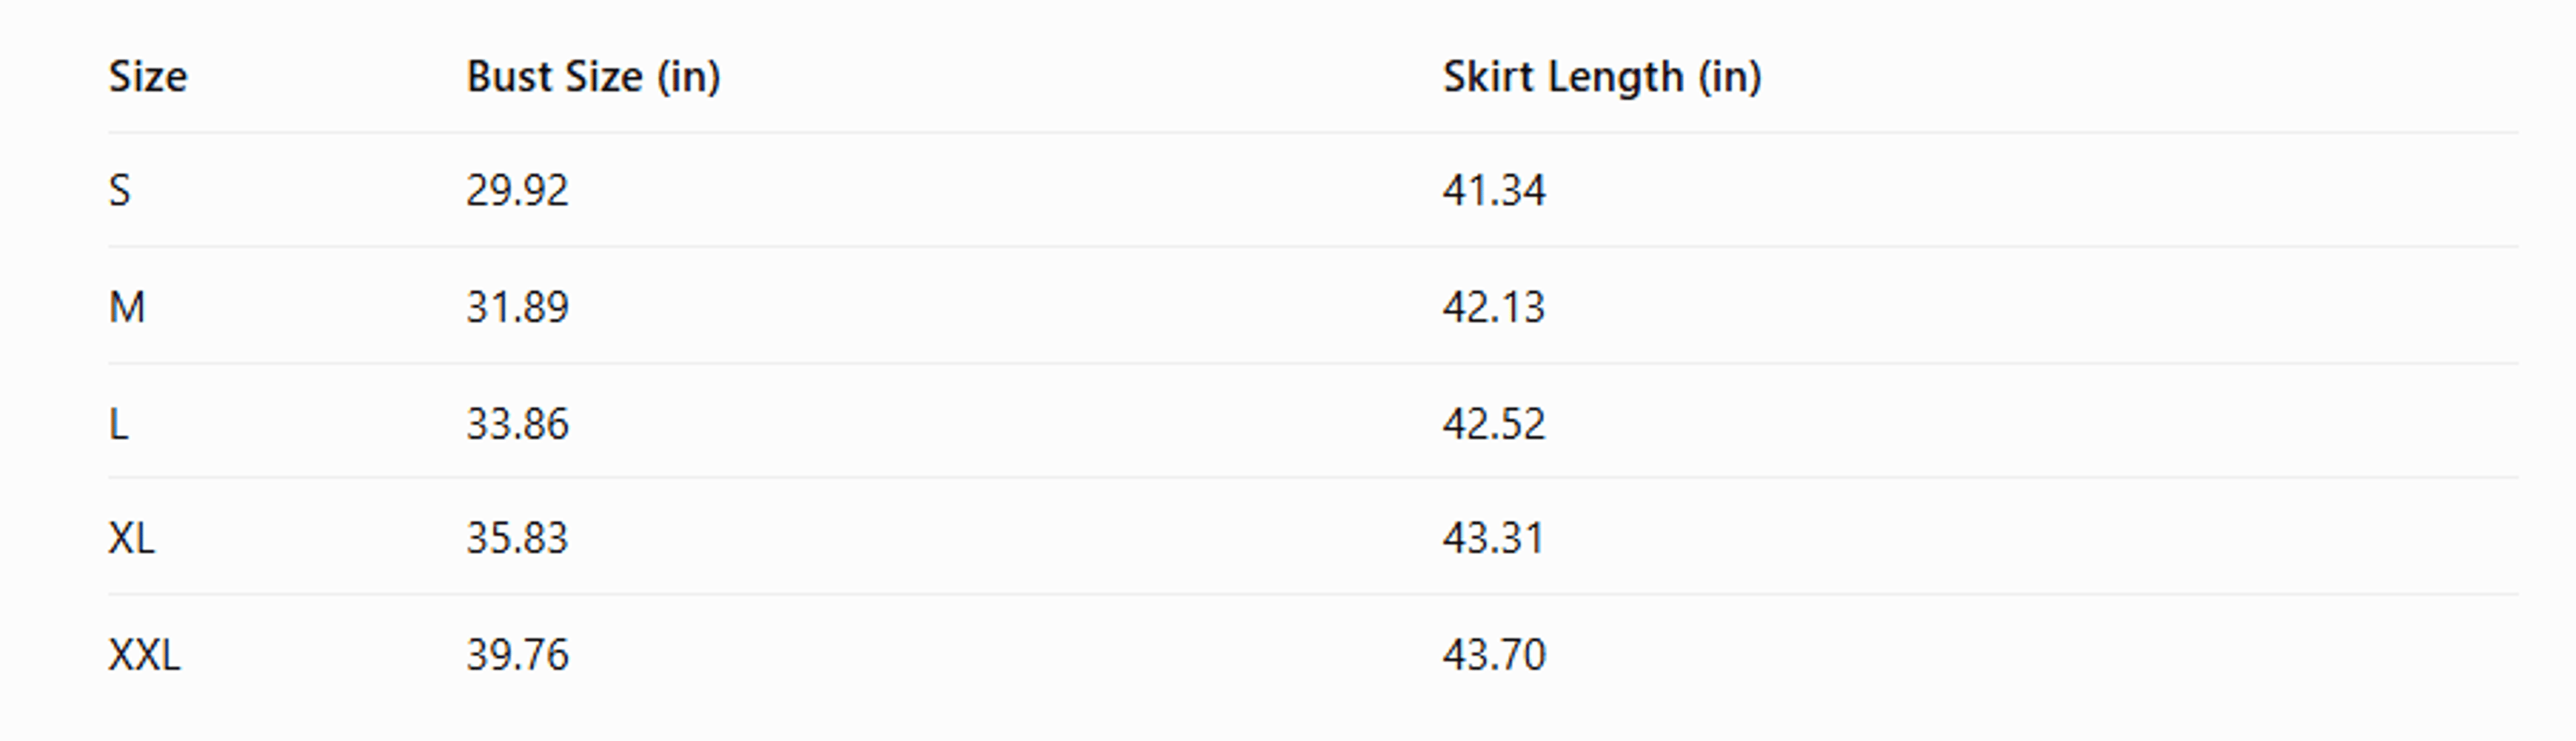Click bust value 33.86

[x=517, y=424]
